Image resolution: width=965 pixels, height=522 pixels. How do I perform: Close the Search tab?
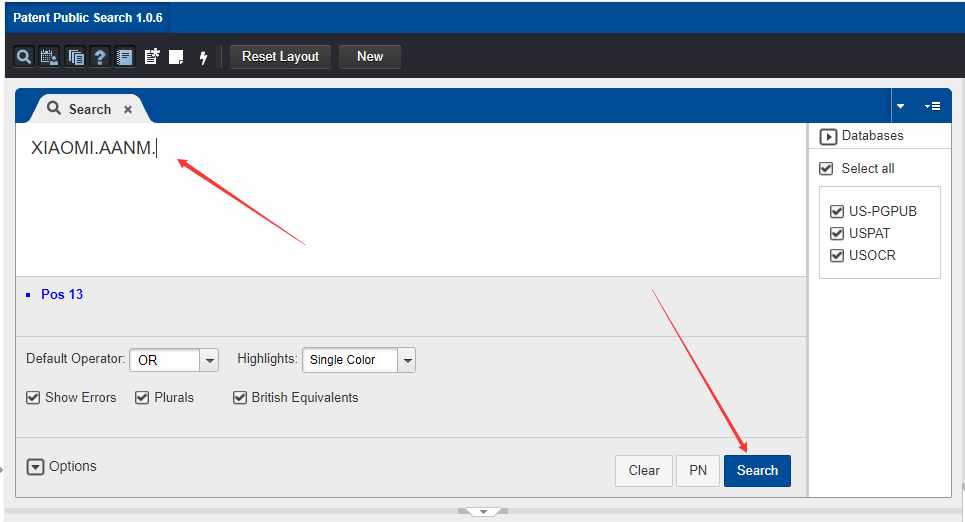coord(128,110)
